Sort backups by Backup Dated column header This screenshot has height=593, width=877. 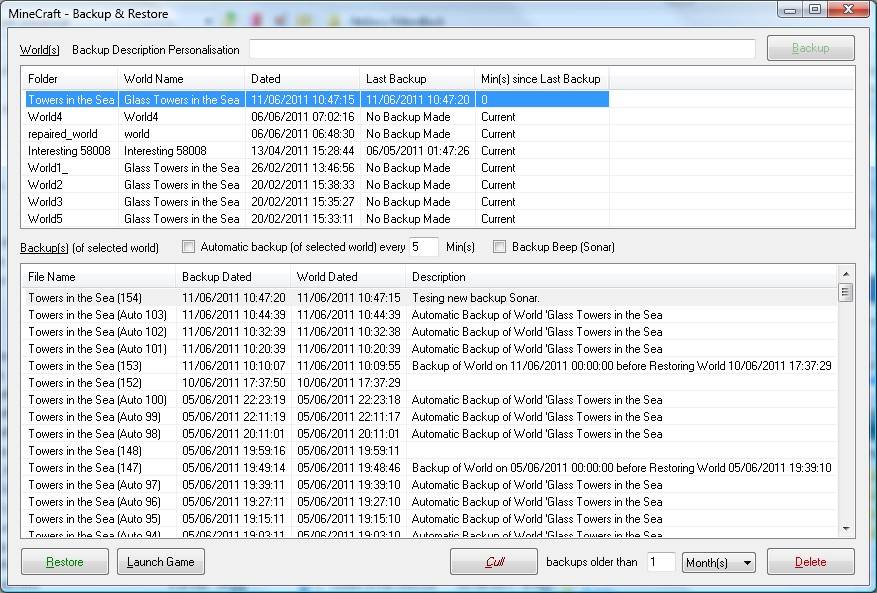232,277
